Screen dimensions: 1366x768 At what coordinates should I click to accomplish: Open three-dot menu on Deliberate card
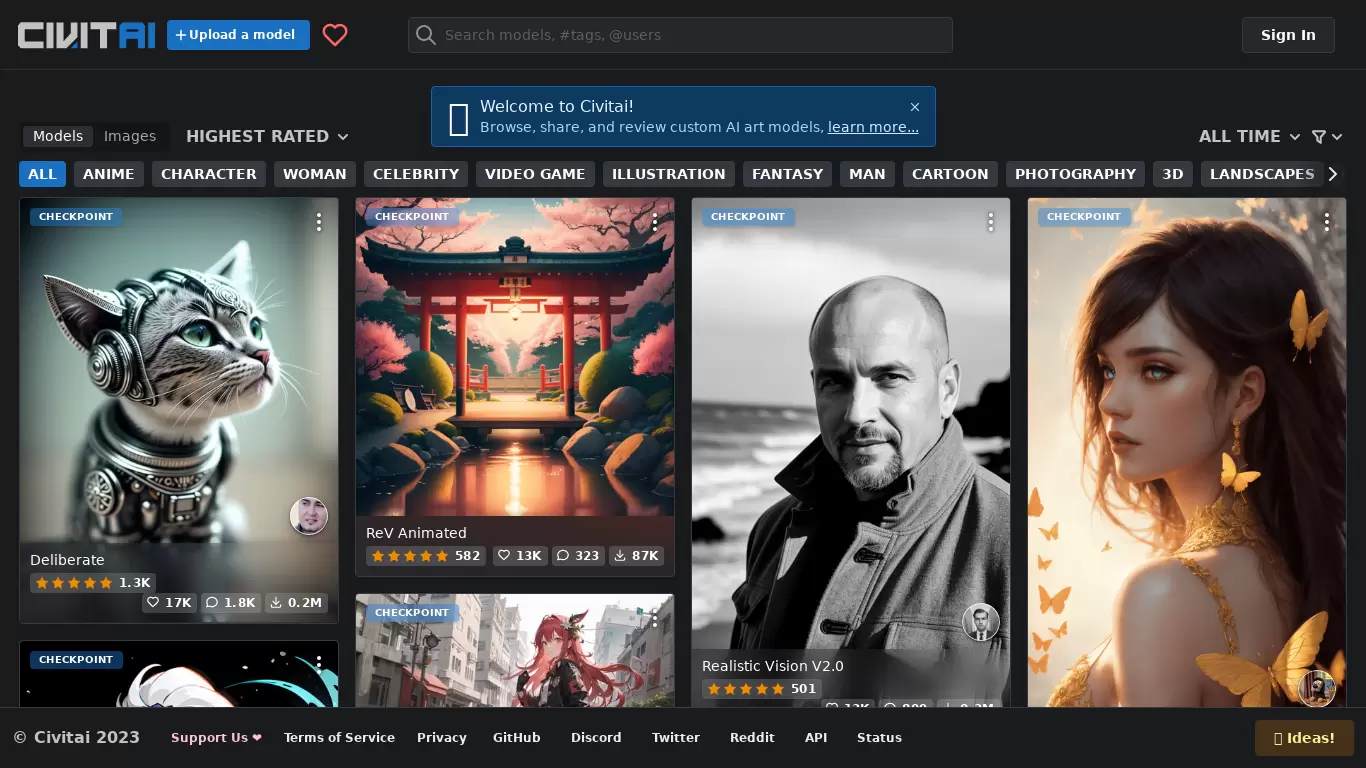click(319, 222)
